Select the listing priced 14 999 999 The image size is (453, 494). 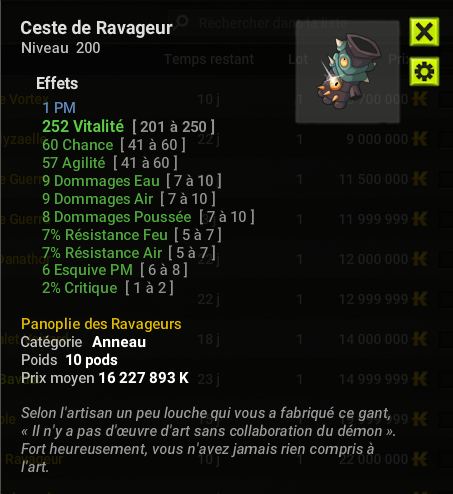coord(227,379)
